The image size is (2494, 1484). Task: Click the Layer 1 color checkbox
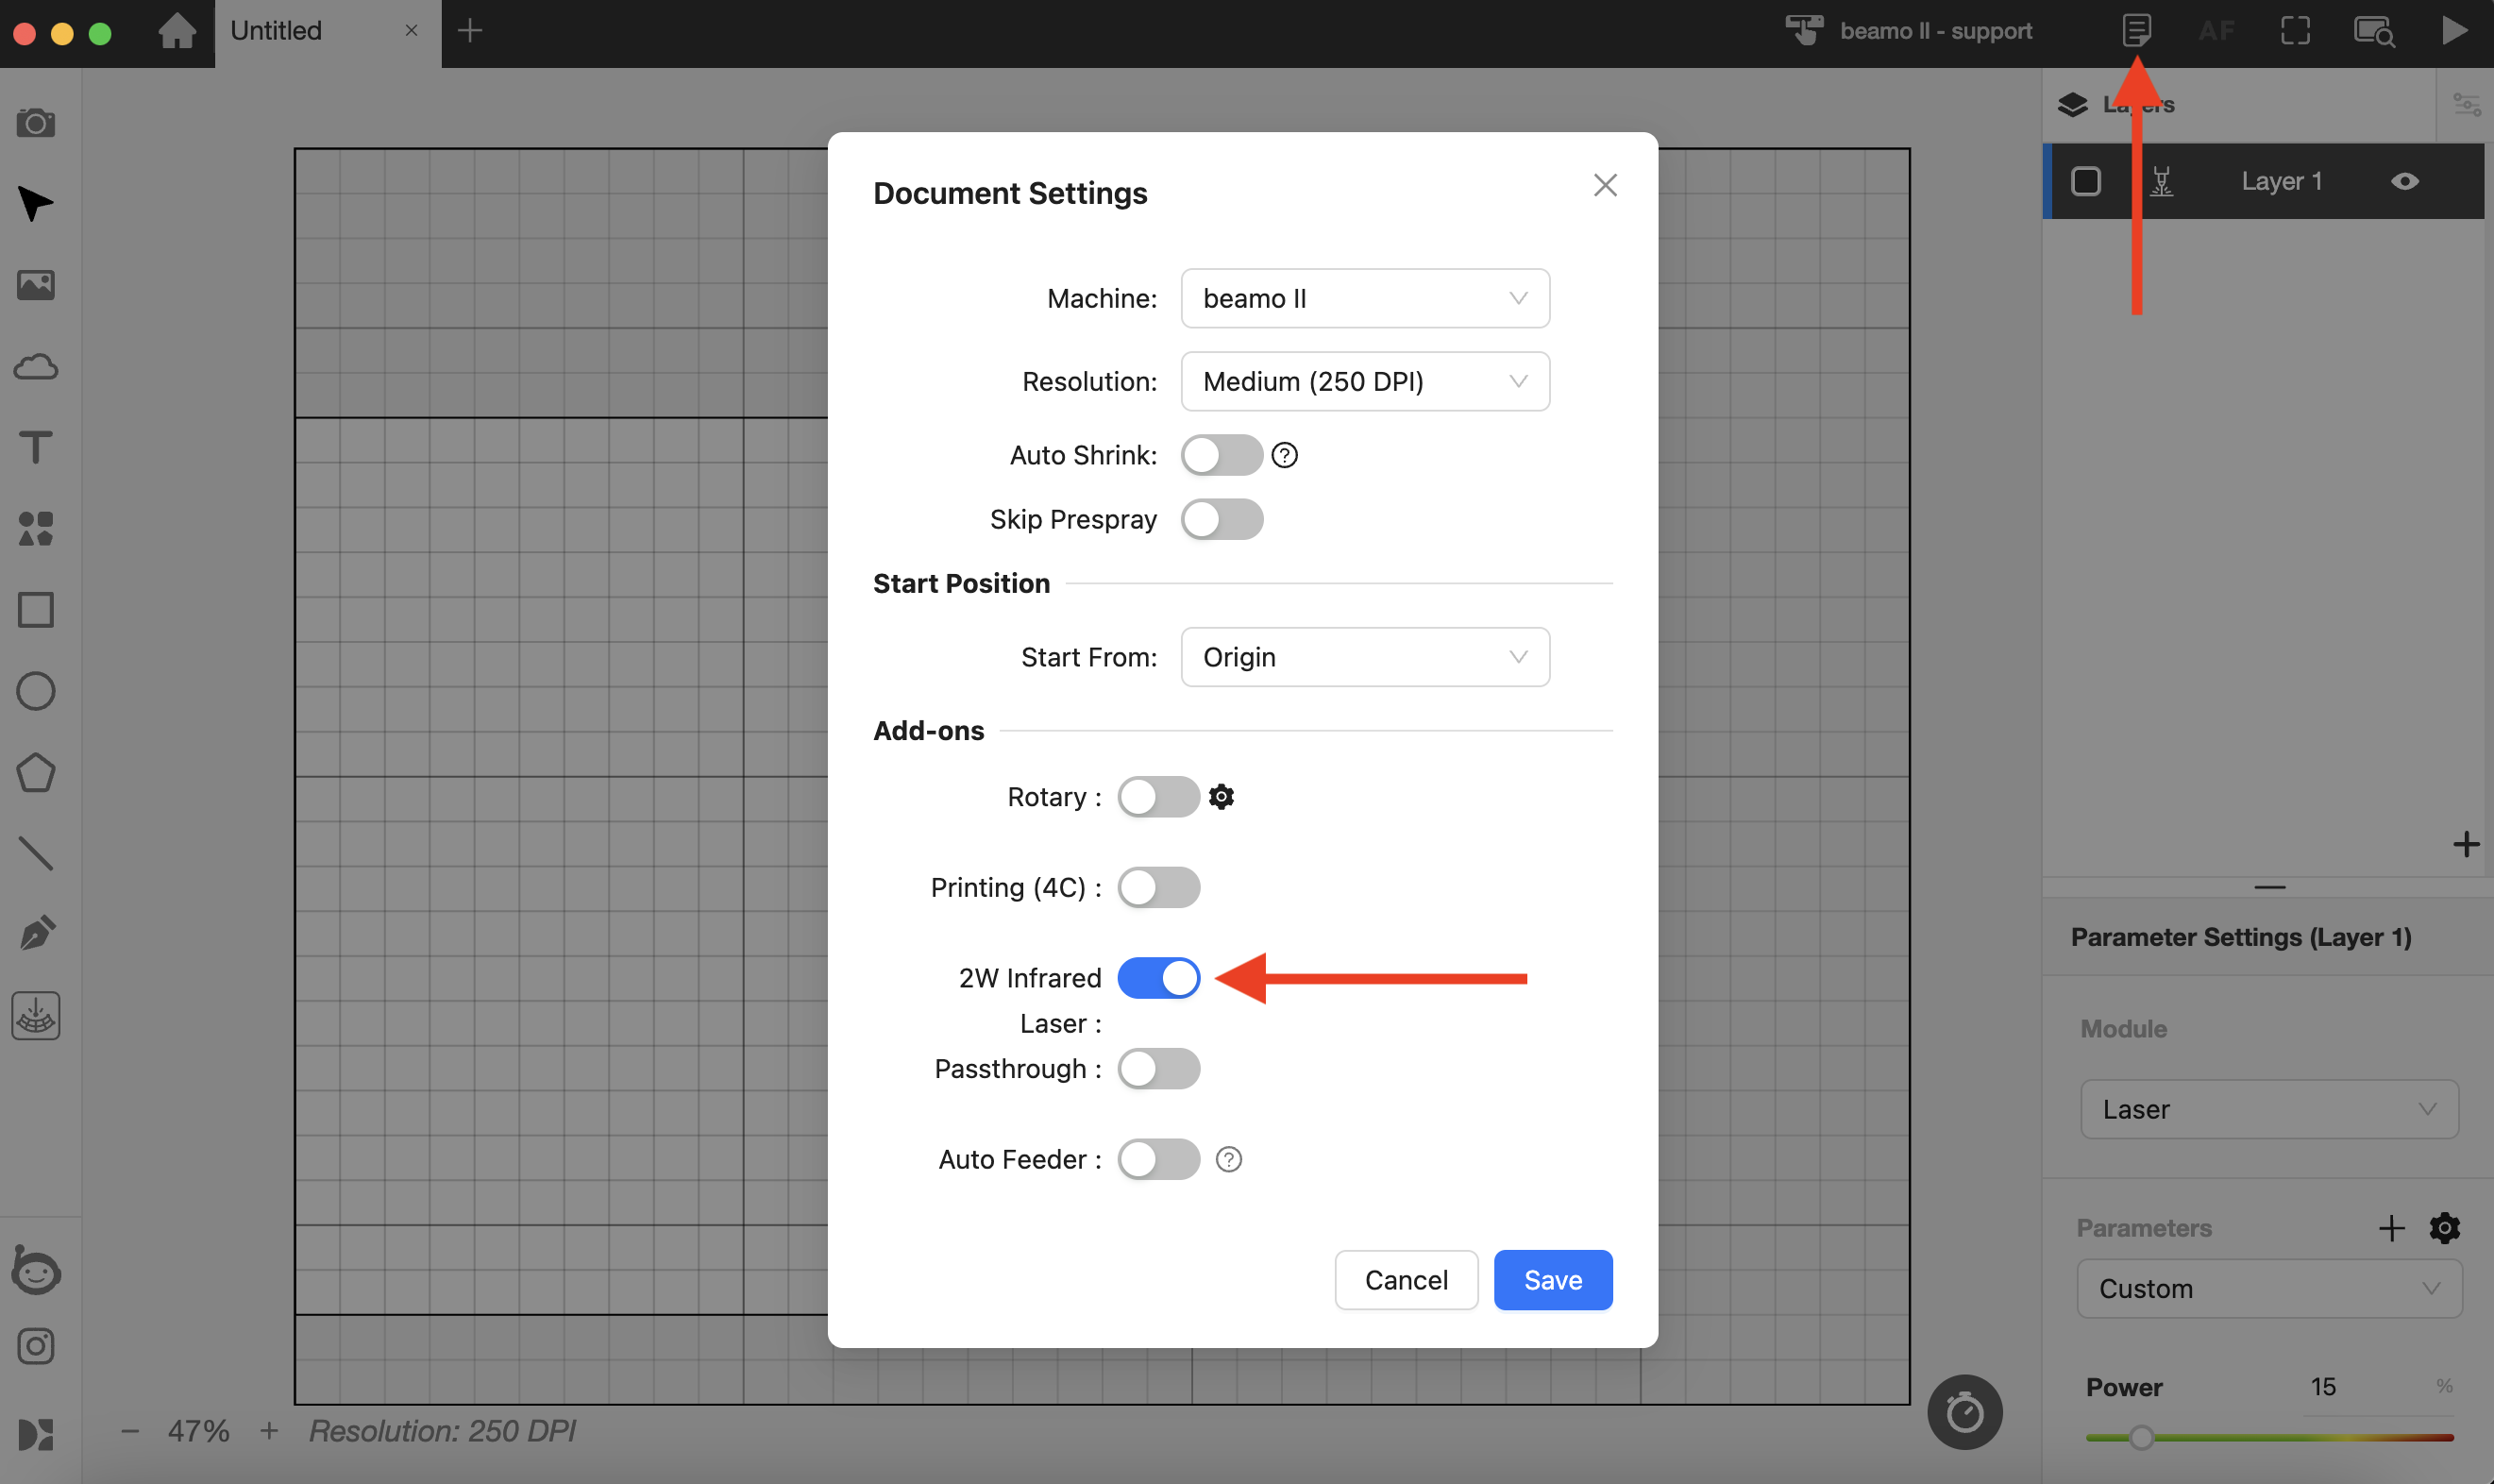2086,181
